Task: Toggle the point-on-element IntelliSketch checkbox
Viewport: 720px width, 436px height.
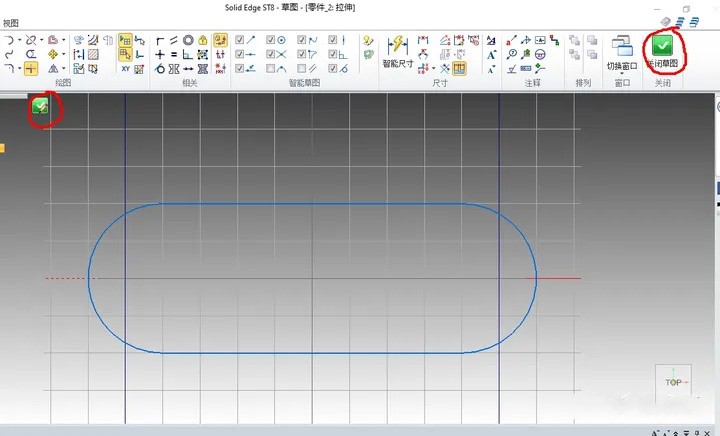Action: click(239, 68)
